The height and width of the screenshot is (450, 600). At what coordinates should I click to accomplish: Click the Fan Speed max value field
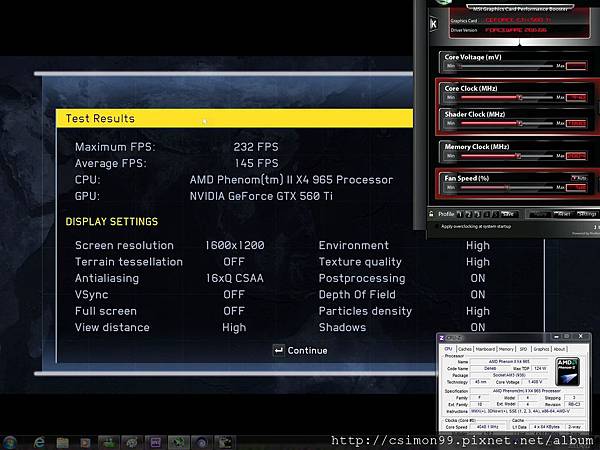pyautogui.click(x=576, y=188)
